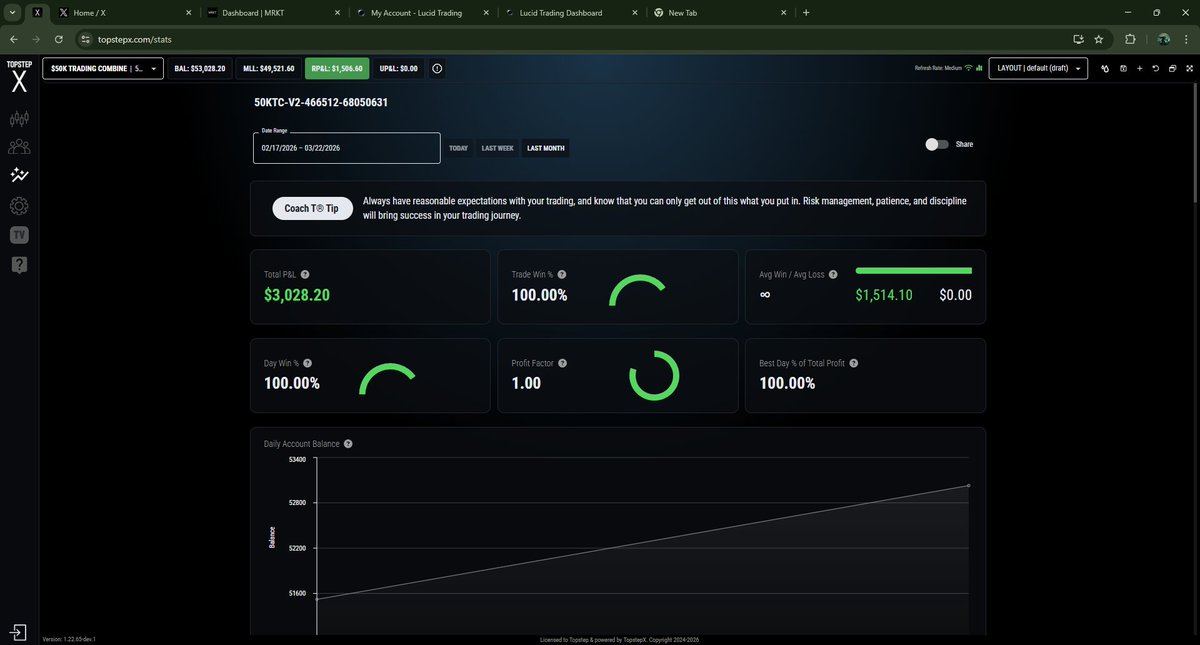Open Chrome three-dot menu
The image size is (1200, 645).
(x=1186, y=39)
